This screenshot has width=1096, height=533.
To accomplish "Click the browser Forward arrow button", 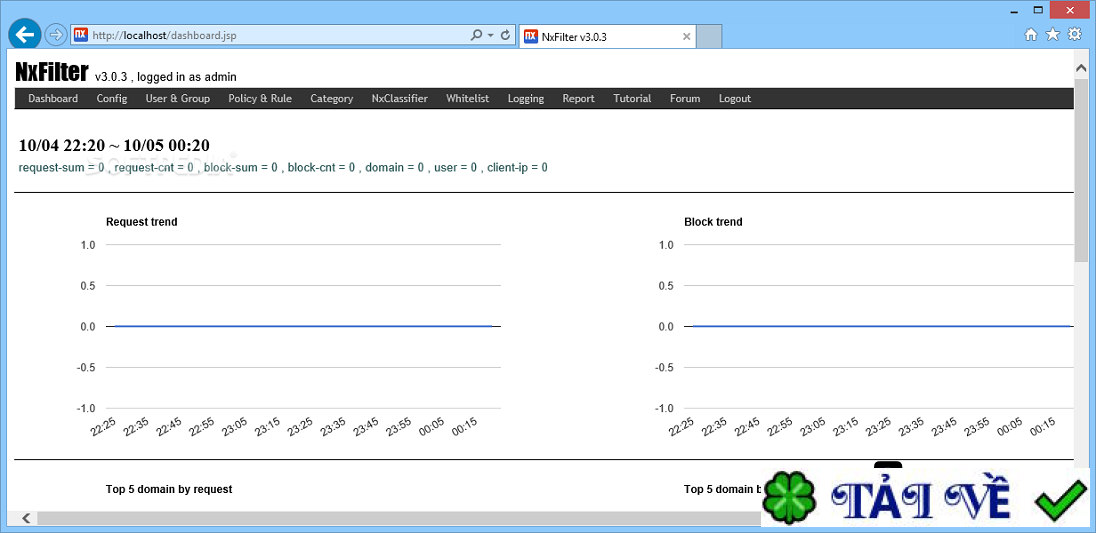I will [x=56, y=35].
